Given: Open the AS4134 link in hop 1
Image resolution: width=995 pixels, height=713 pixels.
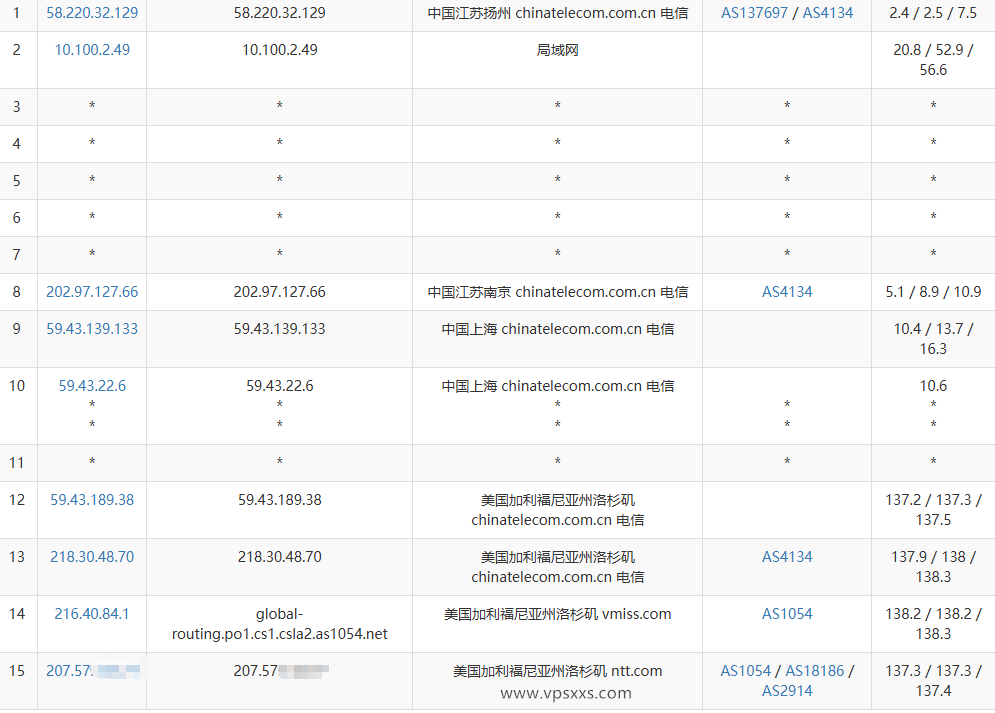Looking at the screenshot, I should coord(828,13).
